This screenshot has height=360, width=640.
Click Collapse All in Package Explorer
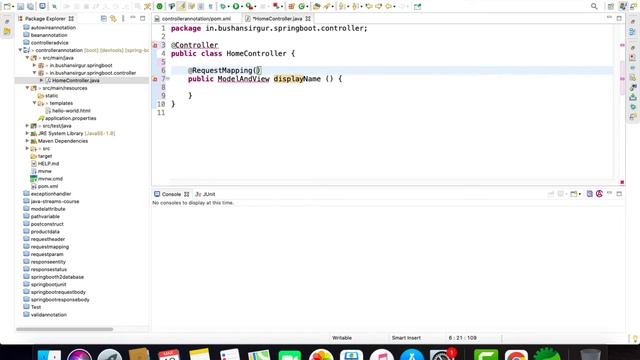click(104, 18)
